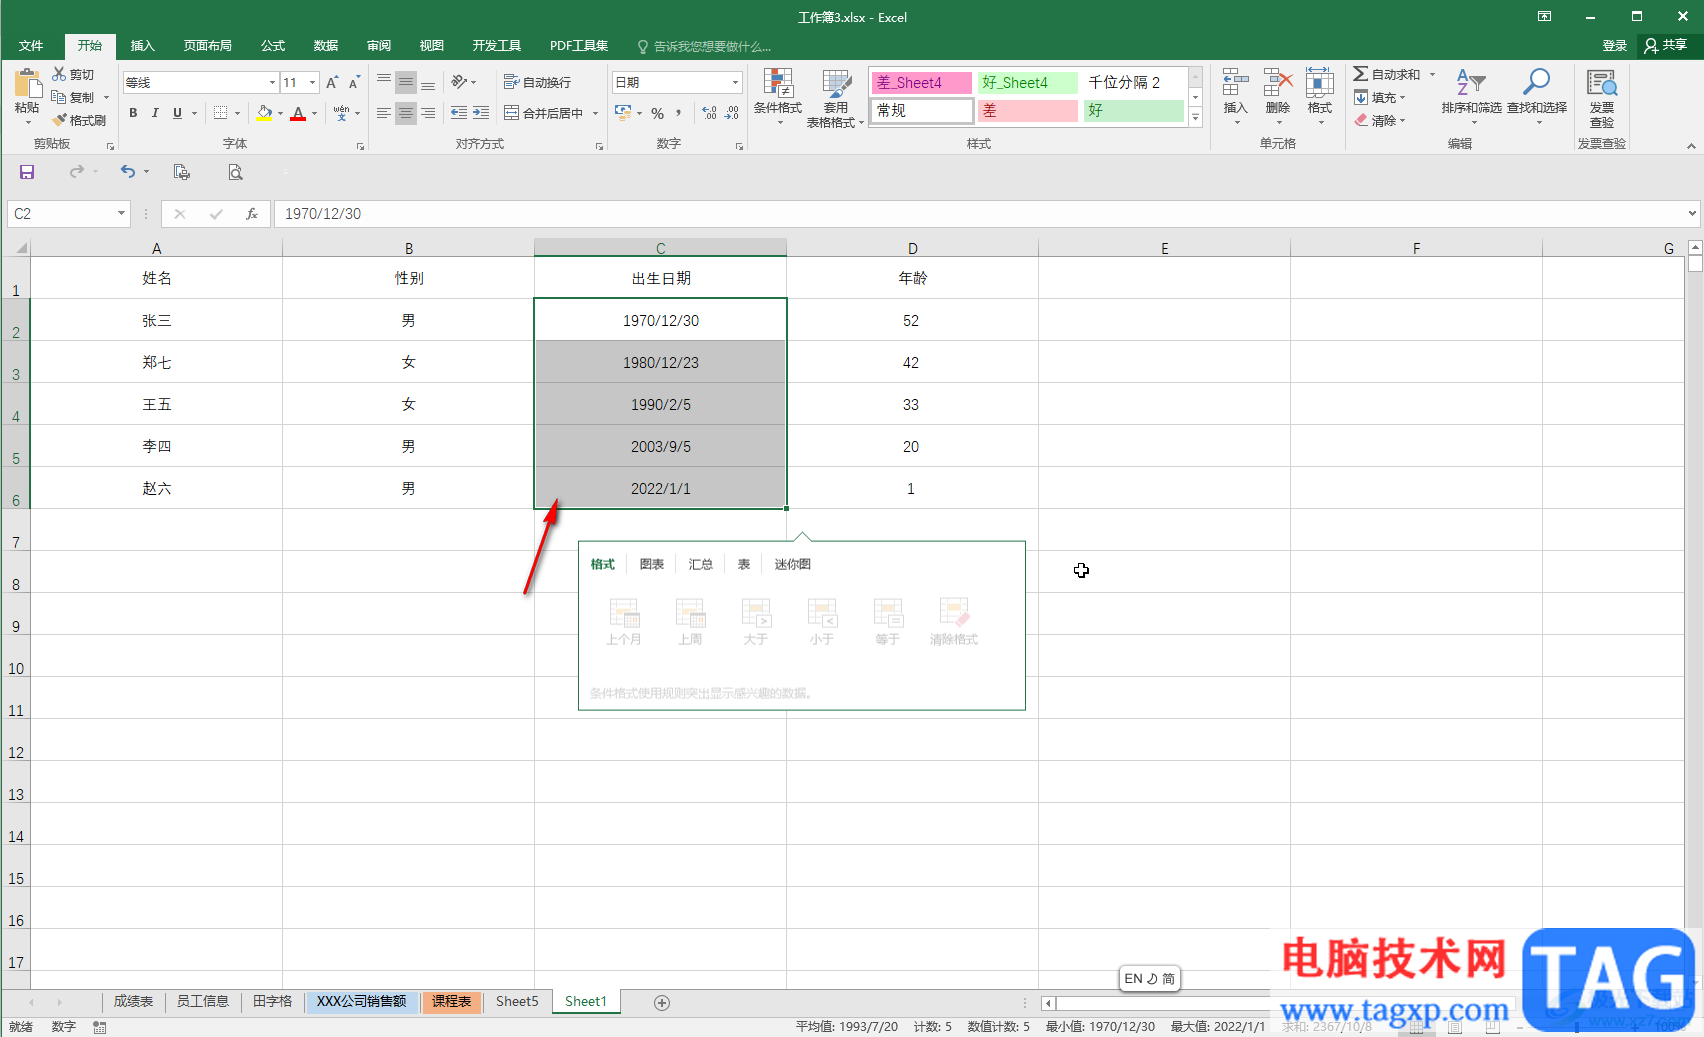Open Sort and Filter icon
1704x1037 pixels.
(1471, 83)
